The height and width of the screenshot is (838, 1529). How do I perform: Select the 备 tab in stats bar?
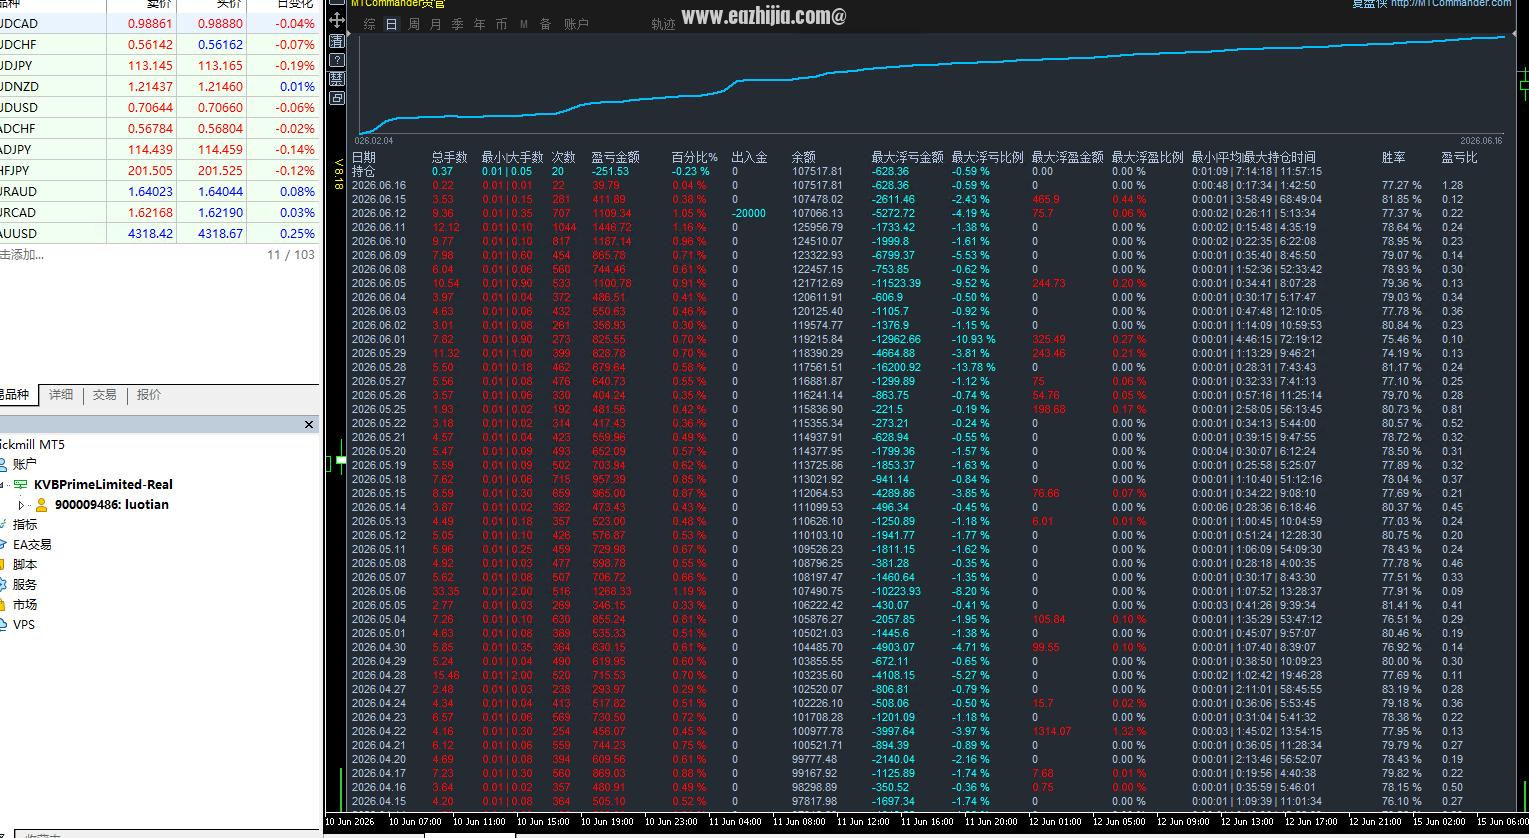[x=546, y=24]
